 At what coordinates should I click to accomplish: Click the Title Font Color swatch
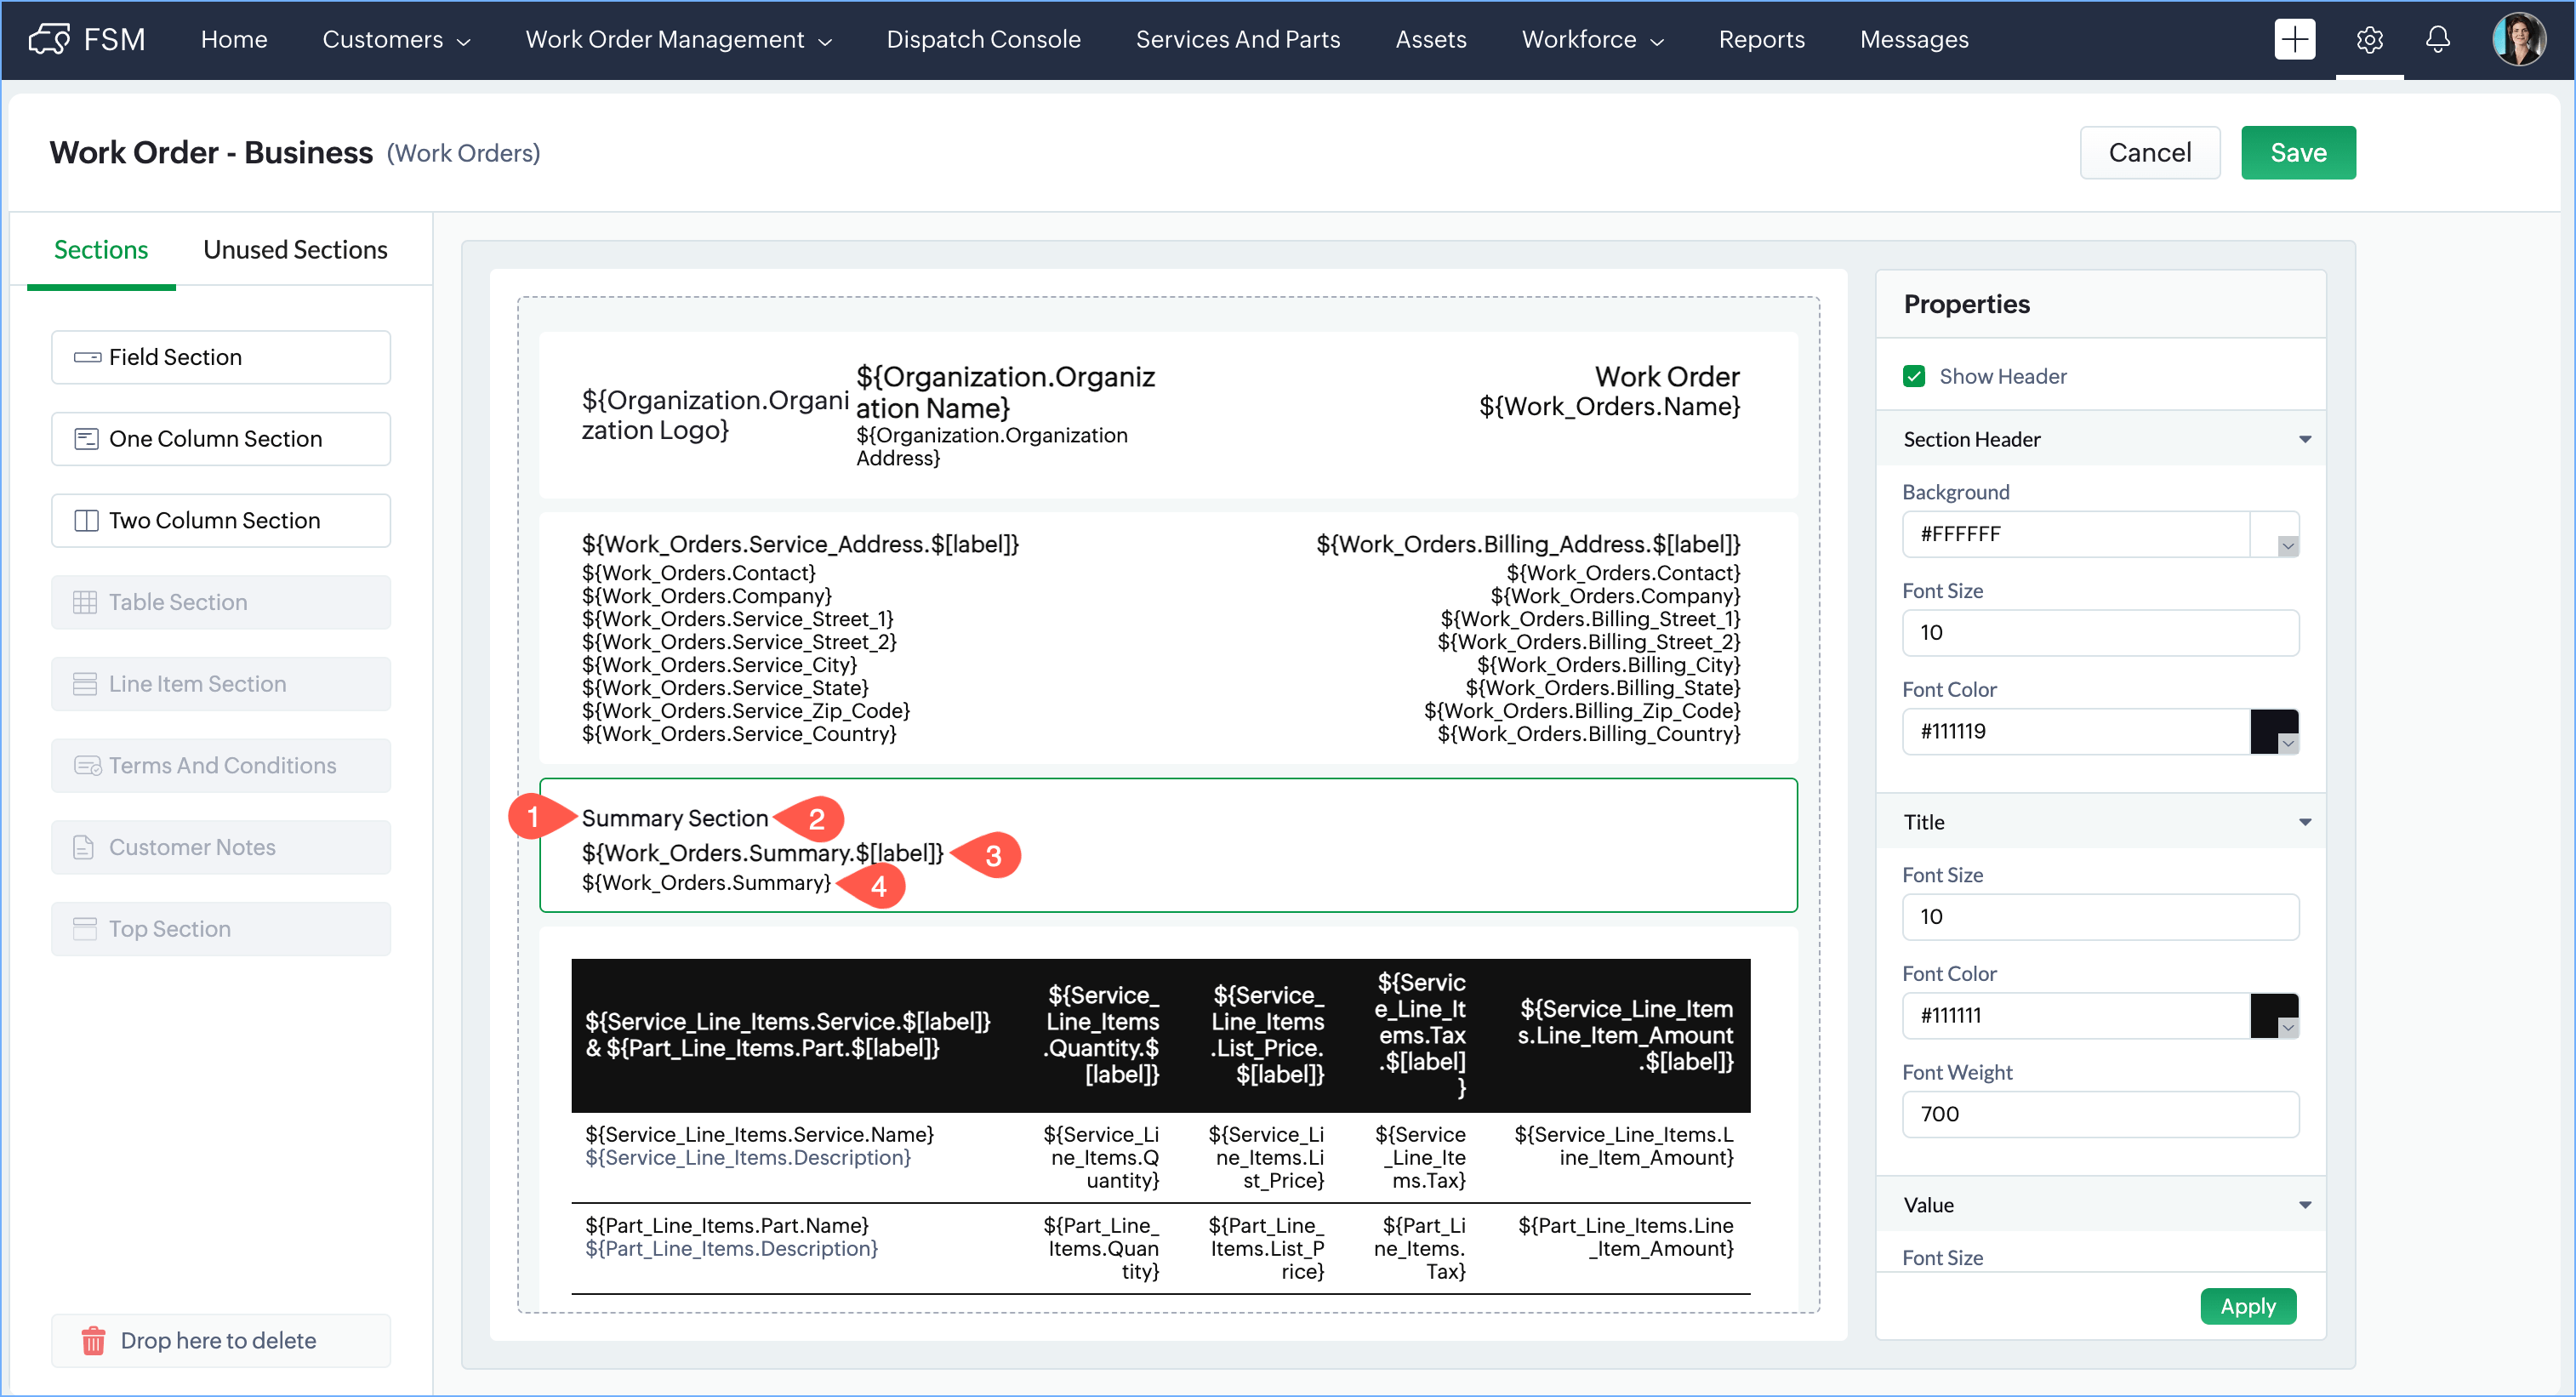[2273, 1015]
